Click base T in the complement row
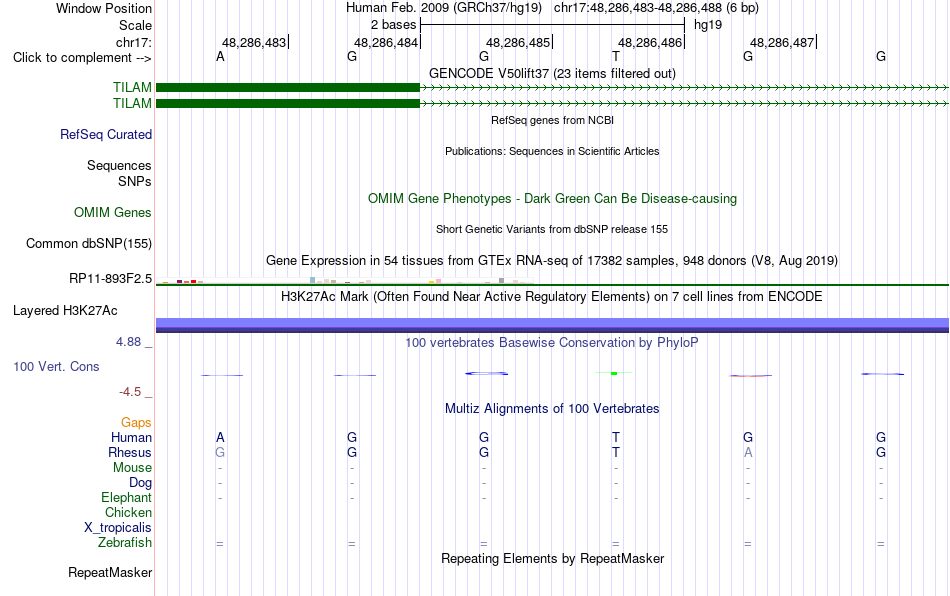Screen dimensions: 950x596 pos(616,56)
